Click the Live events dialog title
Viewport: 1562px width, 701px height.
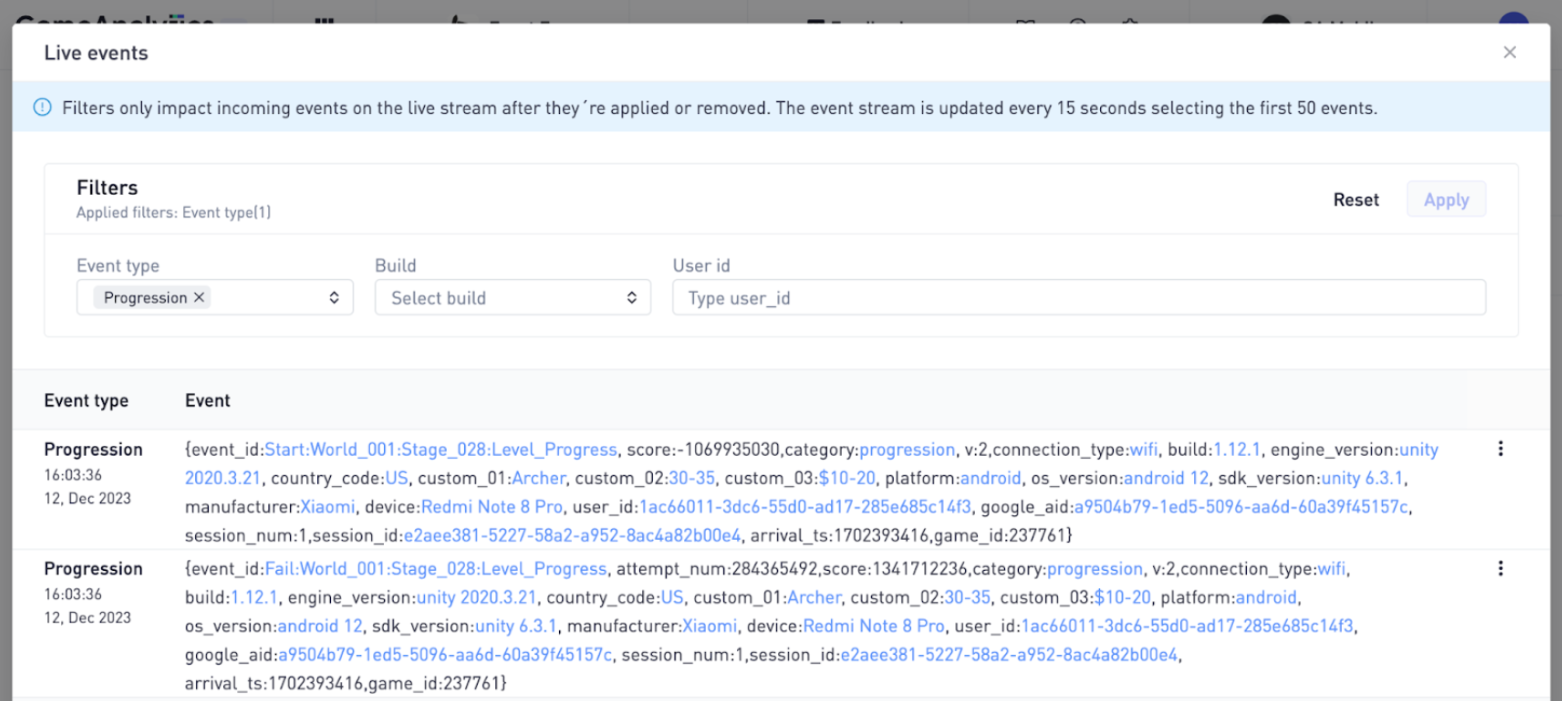pos(96,53)
